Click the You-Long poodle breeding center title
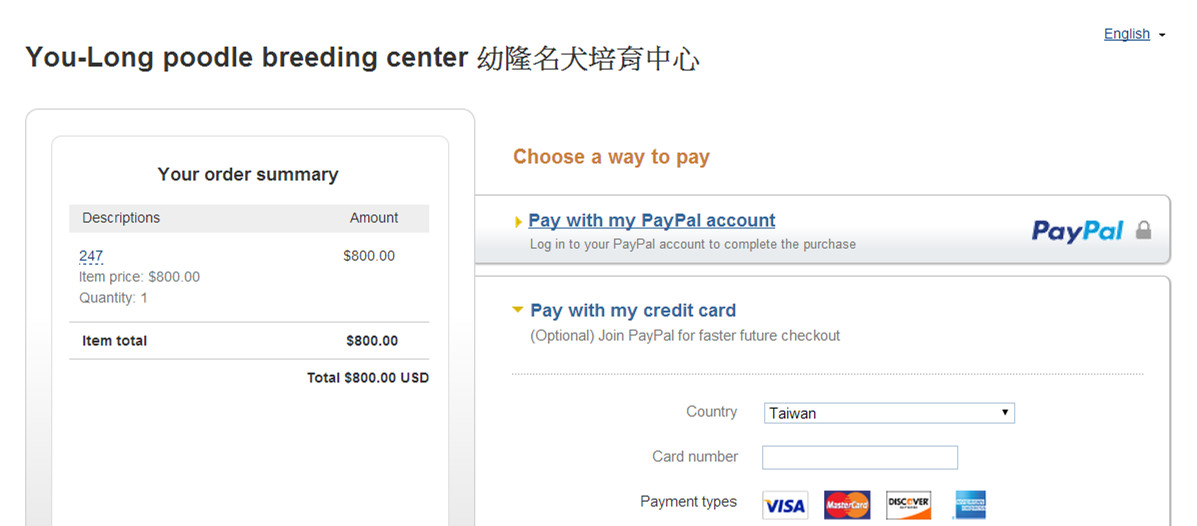The width and height of the screenshot is (1197, 526). [x=362, y=58]
